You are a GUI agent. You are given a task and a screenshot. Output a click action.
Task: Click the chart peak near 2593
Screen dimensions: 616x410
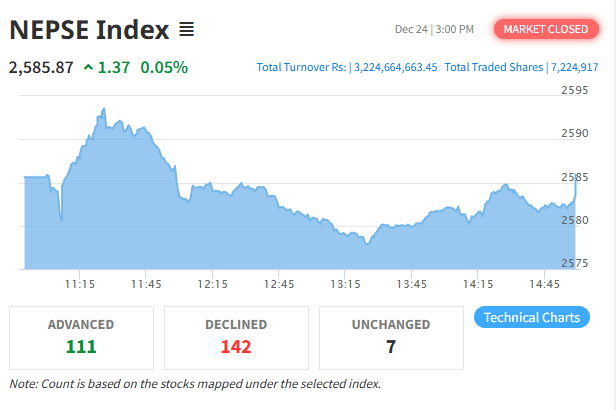(103, 108)
